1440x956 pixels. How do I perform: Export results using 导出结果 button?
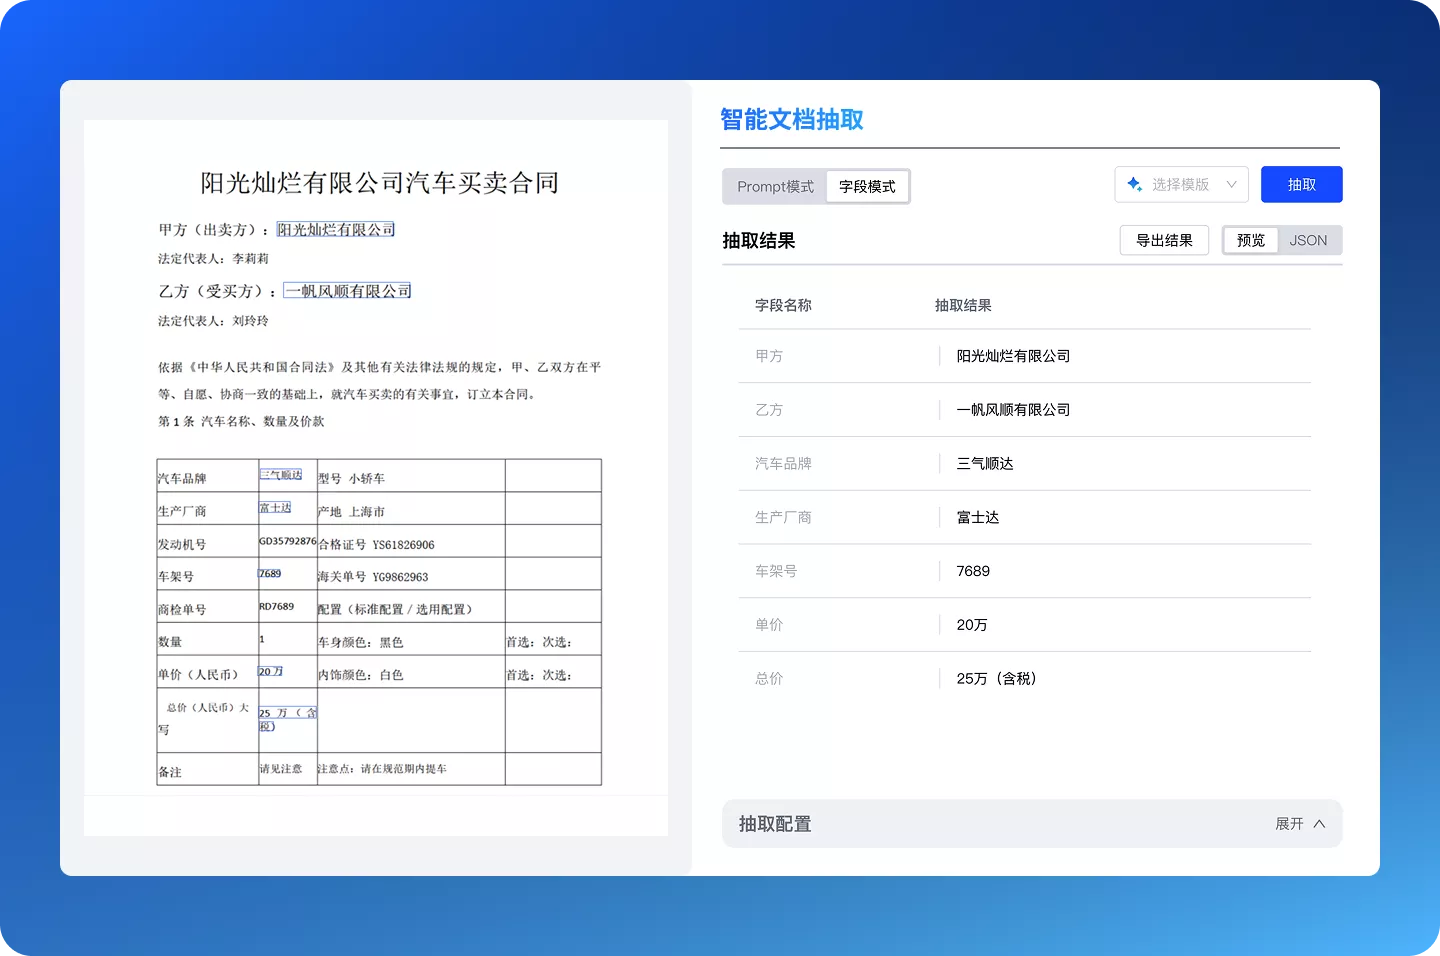(x=1164, y=240)
